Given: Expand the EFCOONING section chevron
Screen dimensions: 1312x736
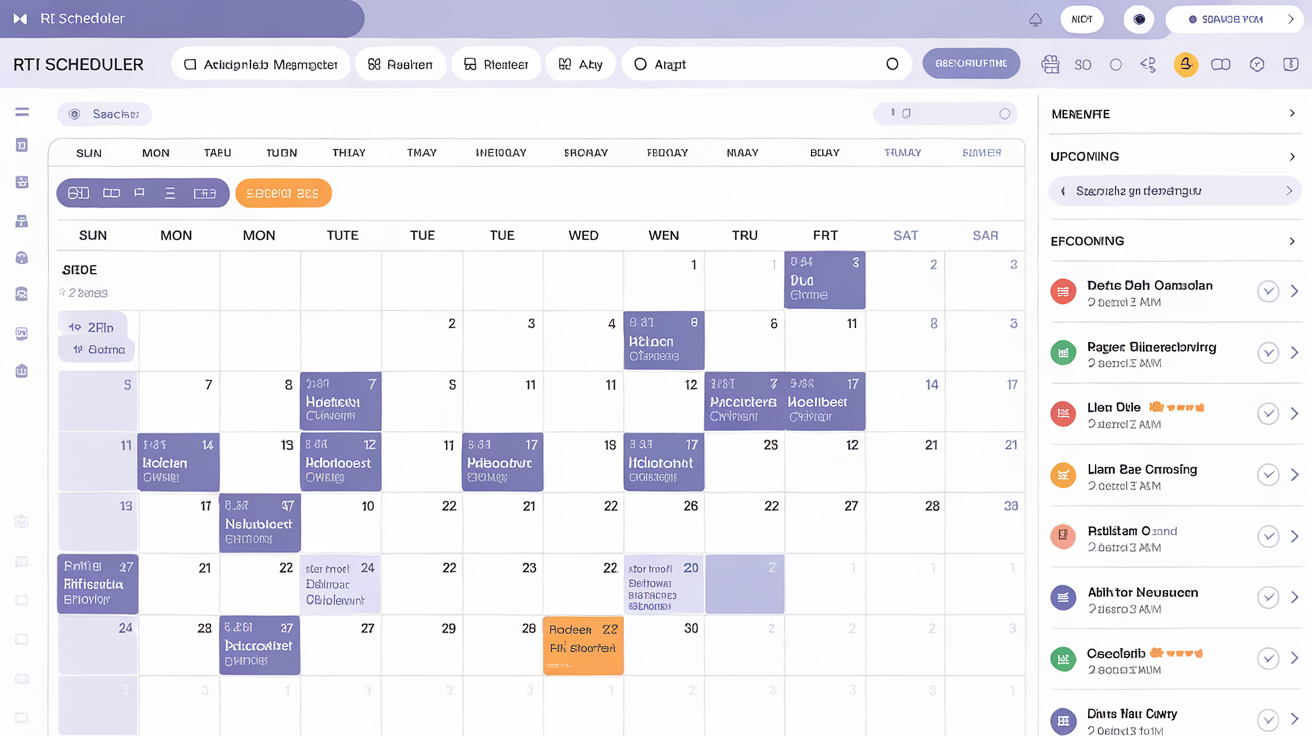Looking at the screenshot, I should 1292,241.
